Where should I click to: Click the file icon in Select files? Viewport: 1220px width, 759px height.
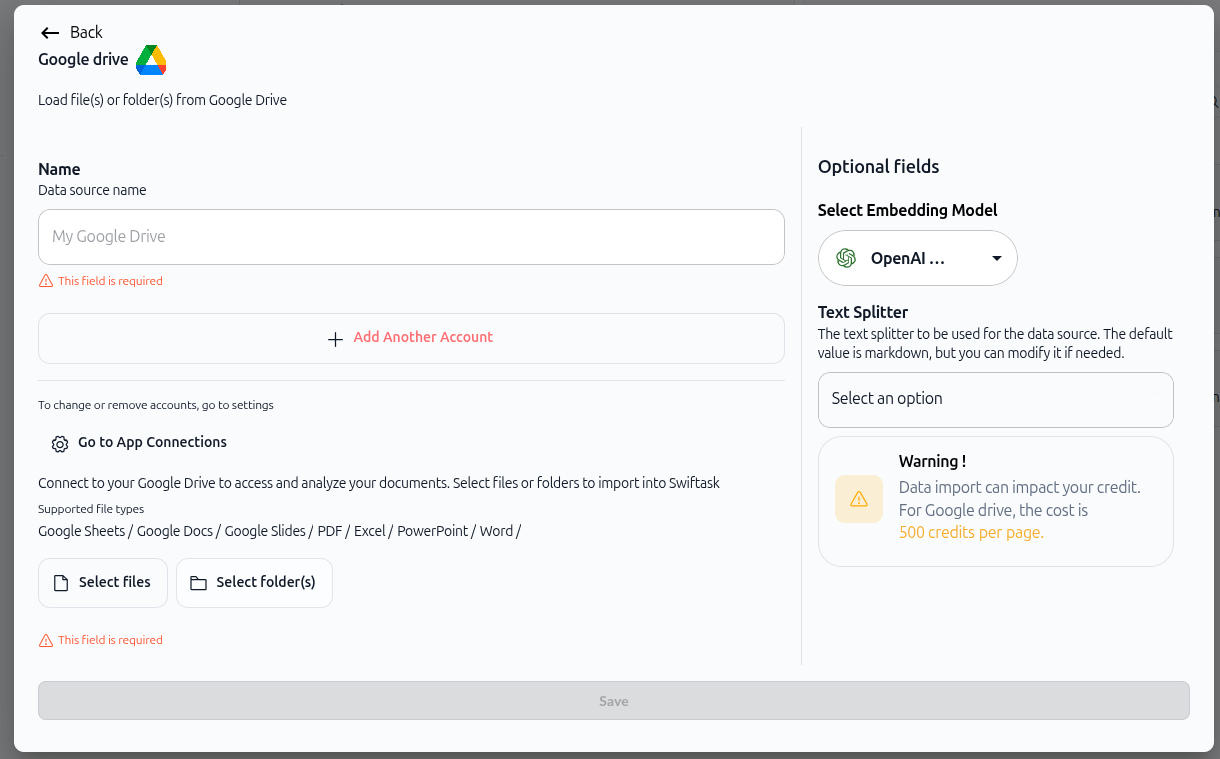click(61, 583)
